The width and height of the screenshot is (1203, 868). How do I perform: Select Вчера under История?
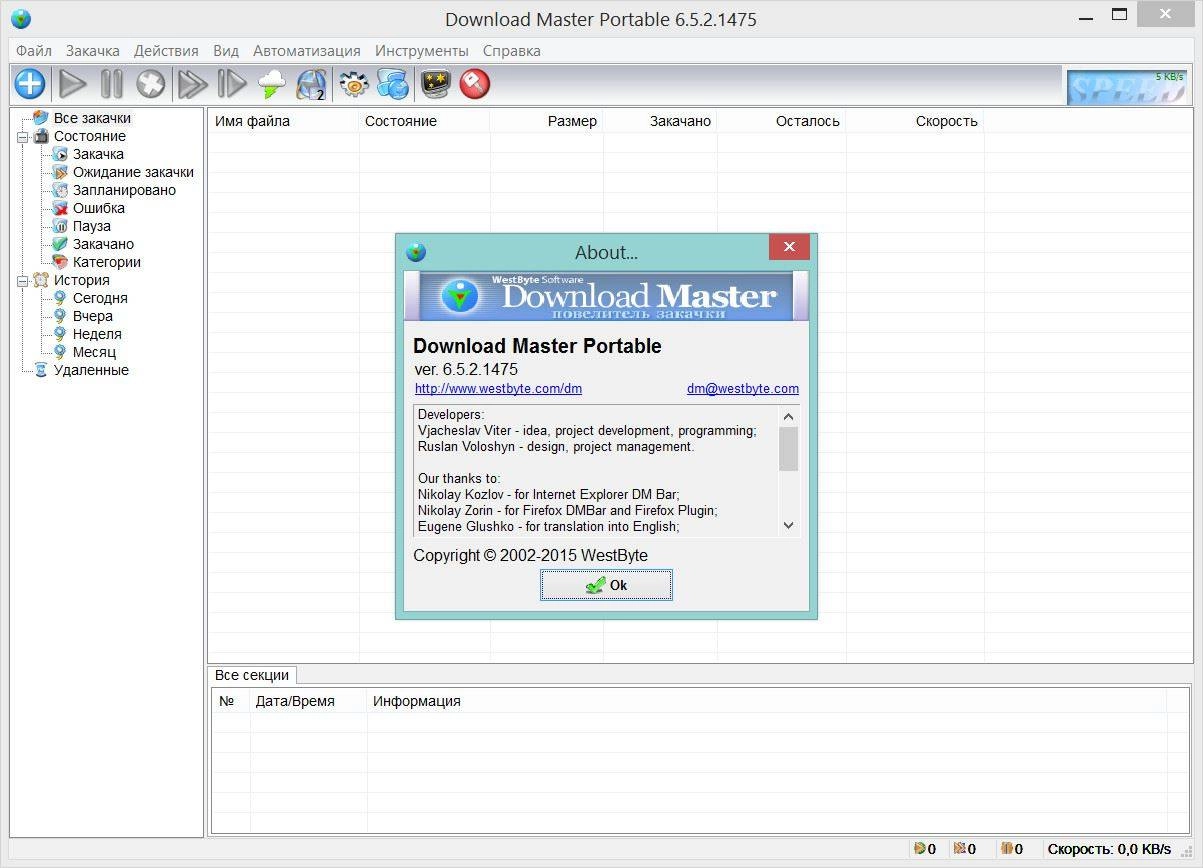click(93, 316)
